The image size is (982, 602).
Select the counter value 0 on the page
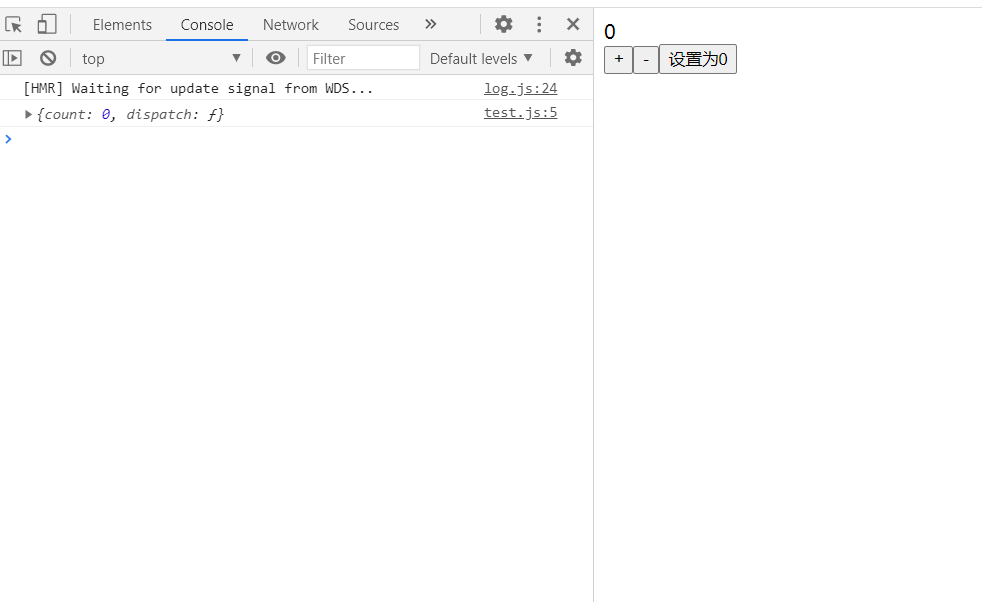610,31
